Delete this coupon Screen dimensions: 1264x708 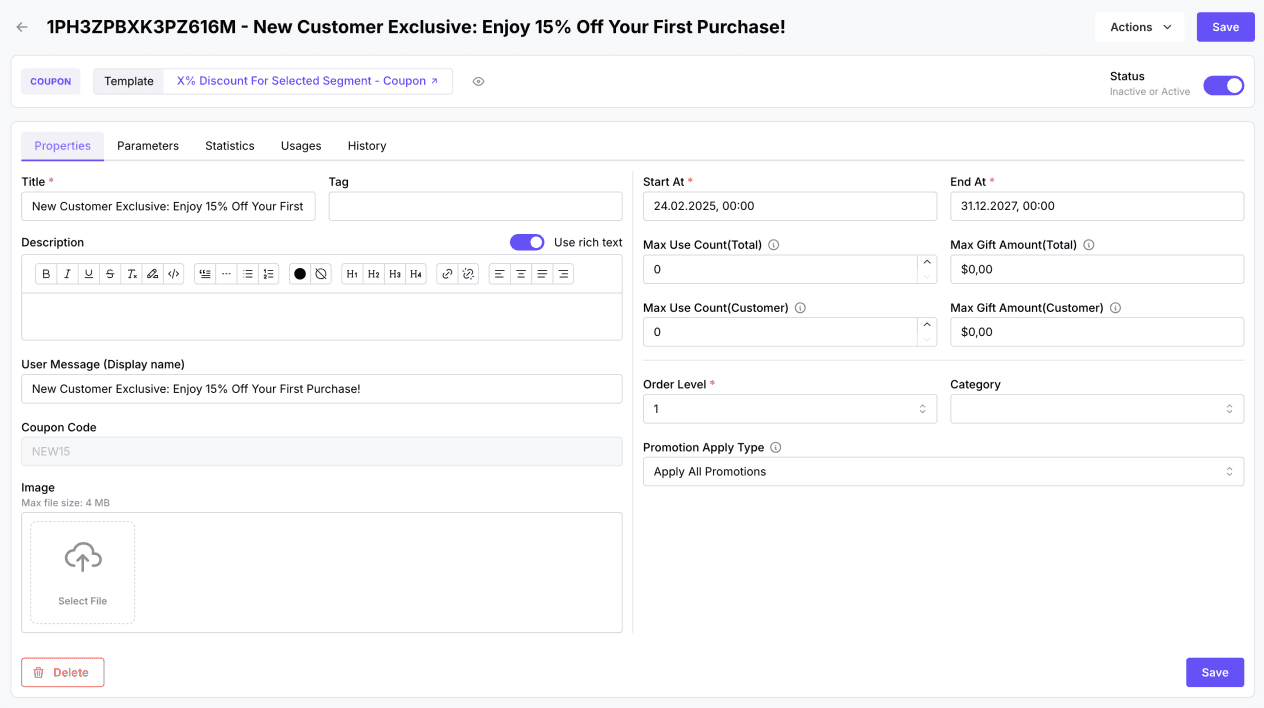[62, 672]
